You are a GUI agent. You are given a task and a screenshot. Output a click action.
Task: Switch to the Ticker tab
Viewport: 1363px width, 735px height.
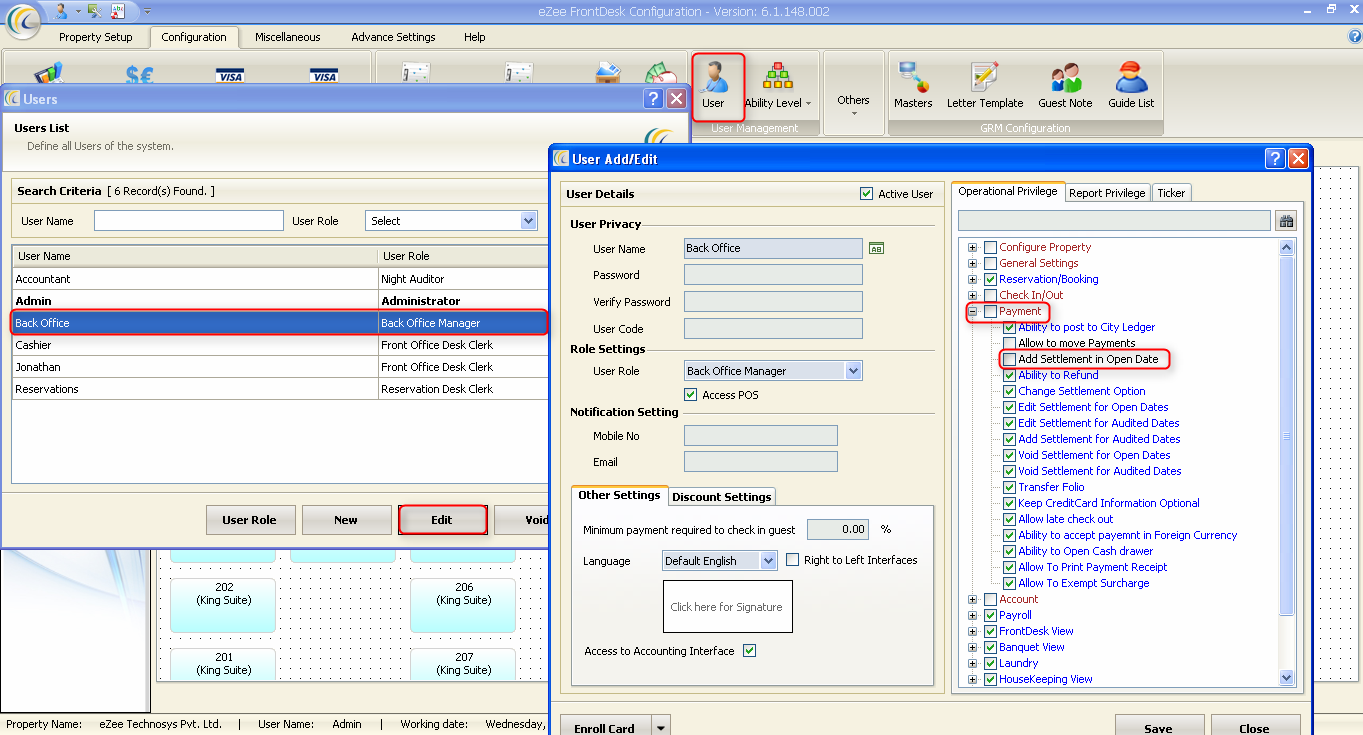[x=1171, y=193]
